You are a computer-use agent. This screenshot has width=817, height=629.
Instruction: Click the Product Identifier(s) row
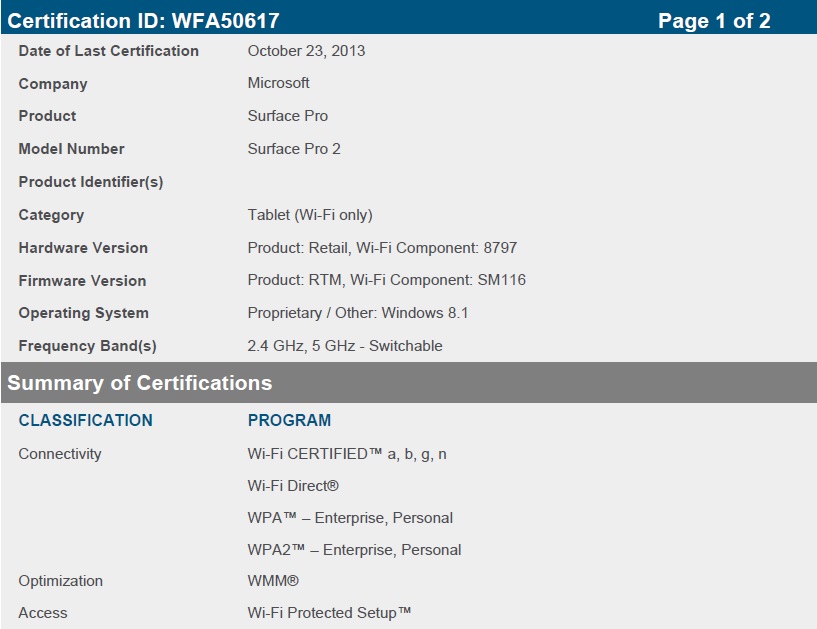(x=91, y=181)
